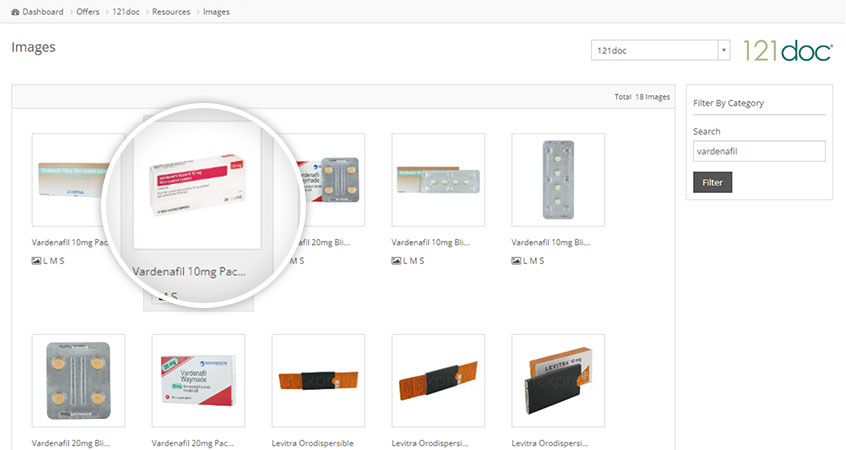Navigate to the Resources breadcrumb

point(171,12)
